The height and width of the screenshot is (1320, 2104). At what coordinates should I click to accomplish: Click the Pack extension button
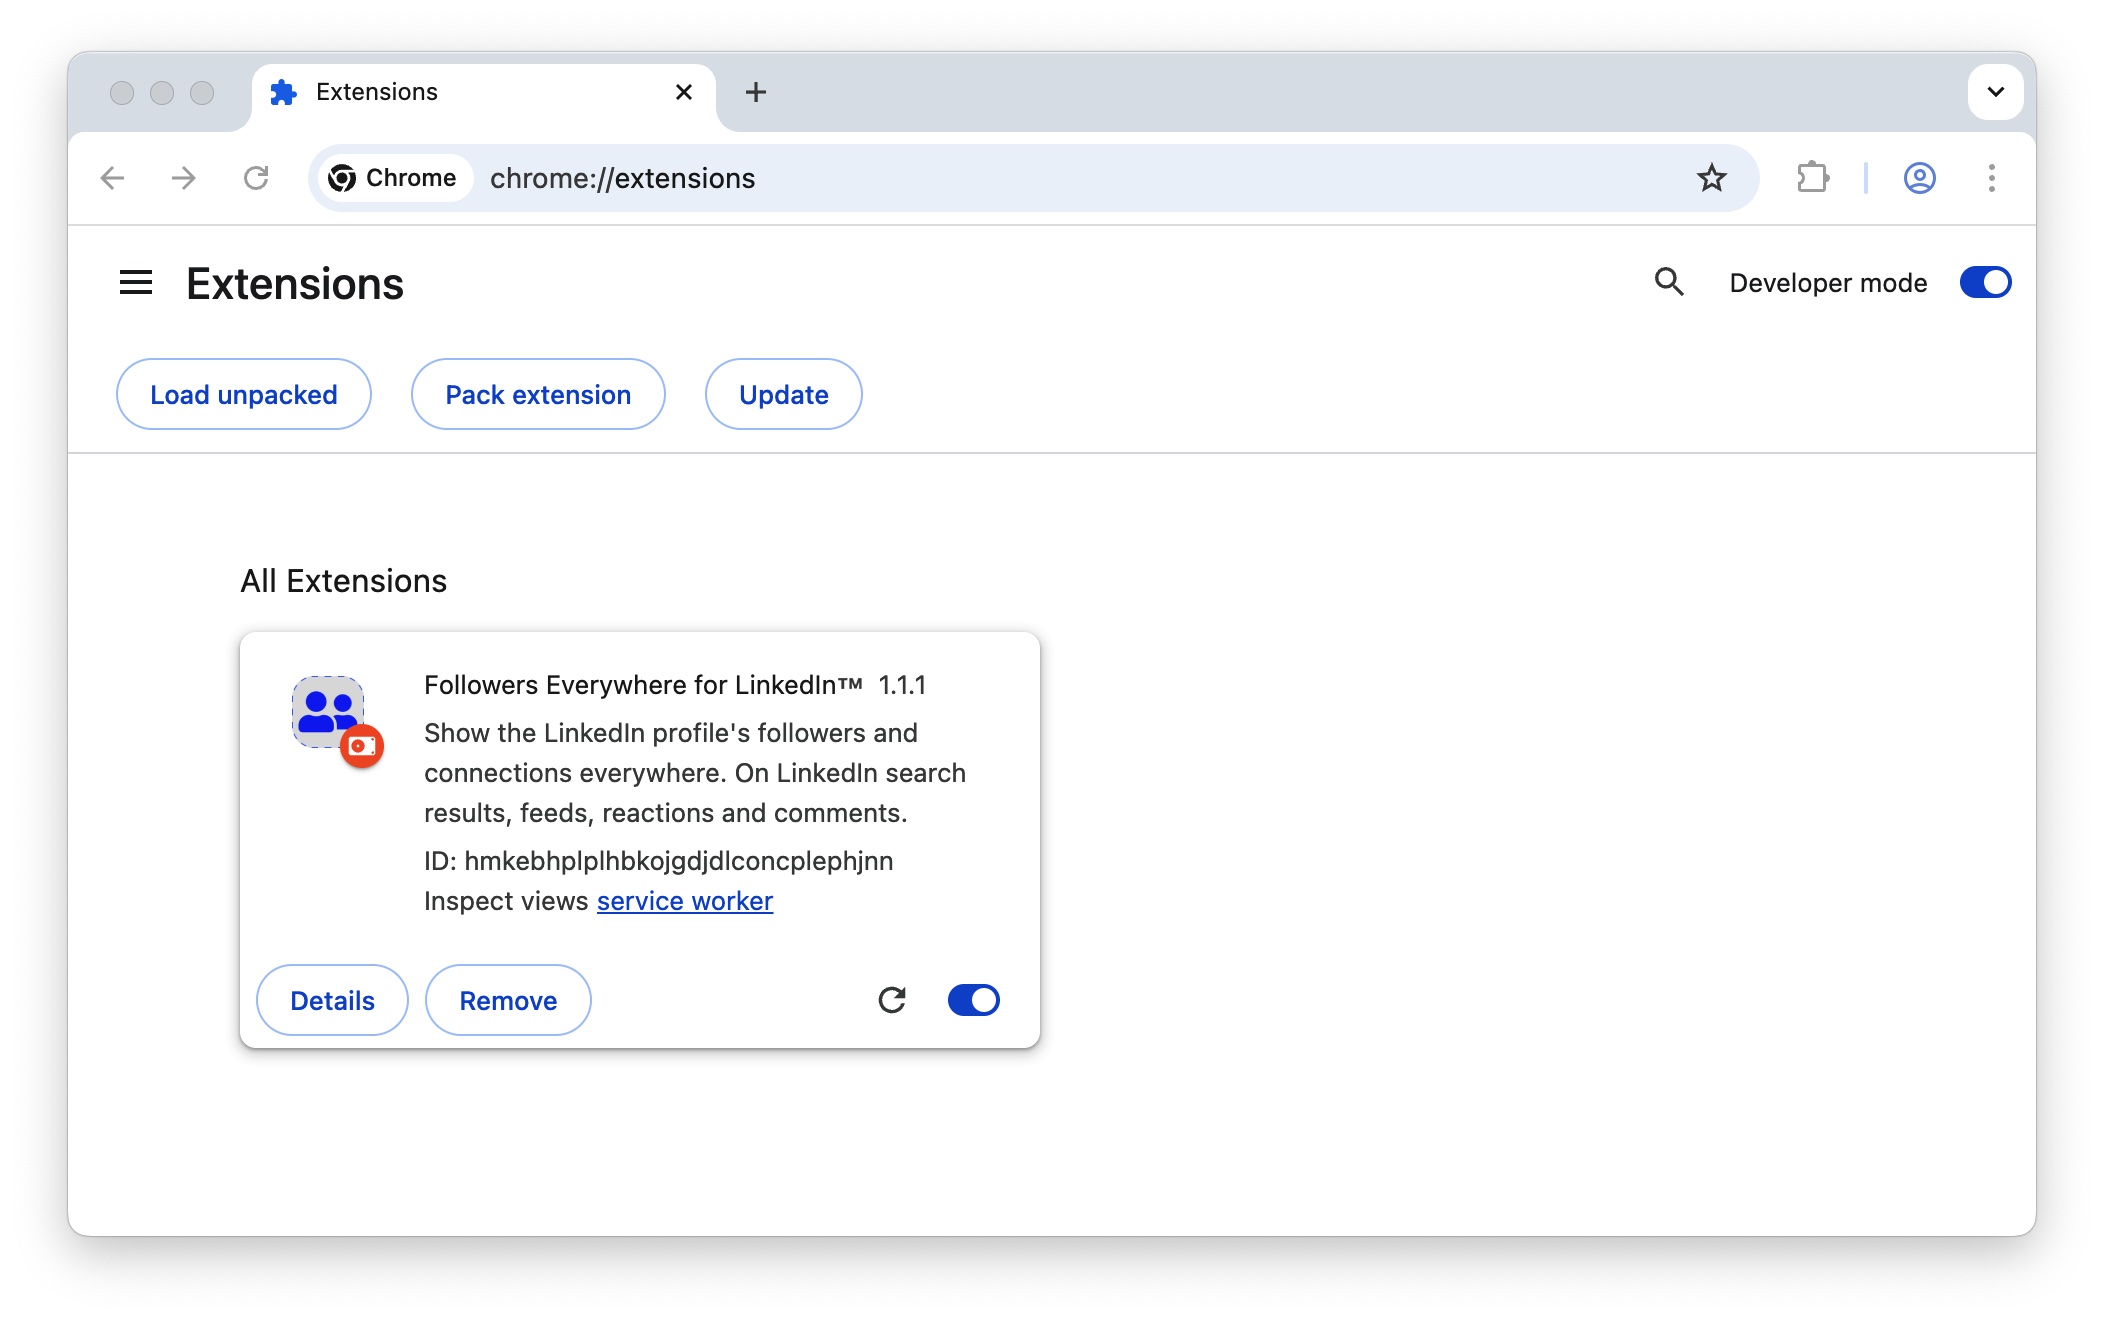pos(537,394)
